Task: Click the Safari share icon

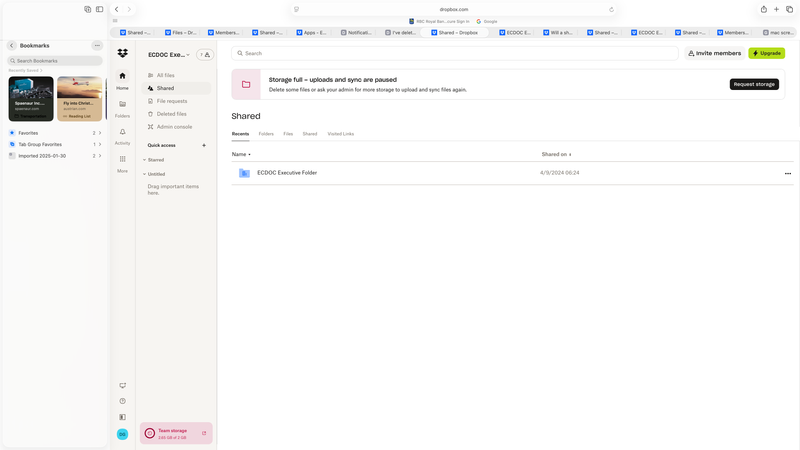Action: click(x=764, y=9)
